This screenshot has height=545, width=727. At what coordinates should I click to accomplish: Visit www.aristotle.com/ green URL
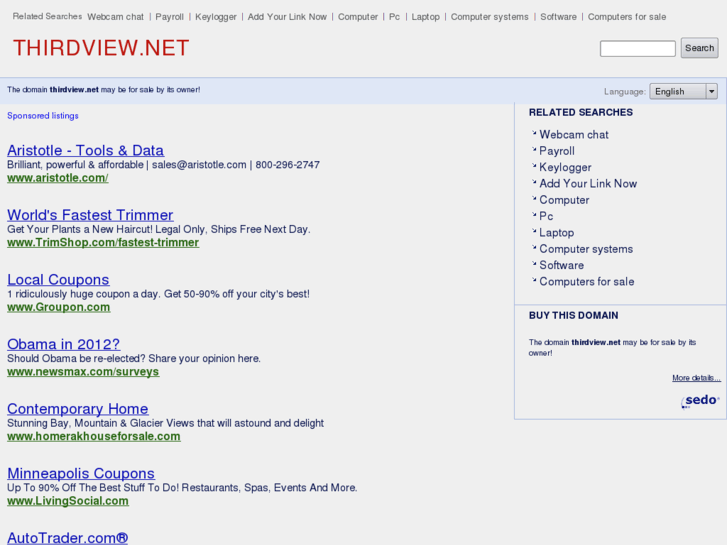(x=57, y=178)
